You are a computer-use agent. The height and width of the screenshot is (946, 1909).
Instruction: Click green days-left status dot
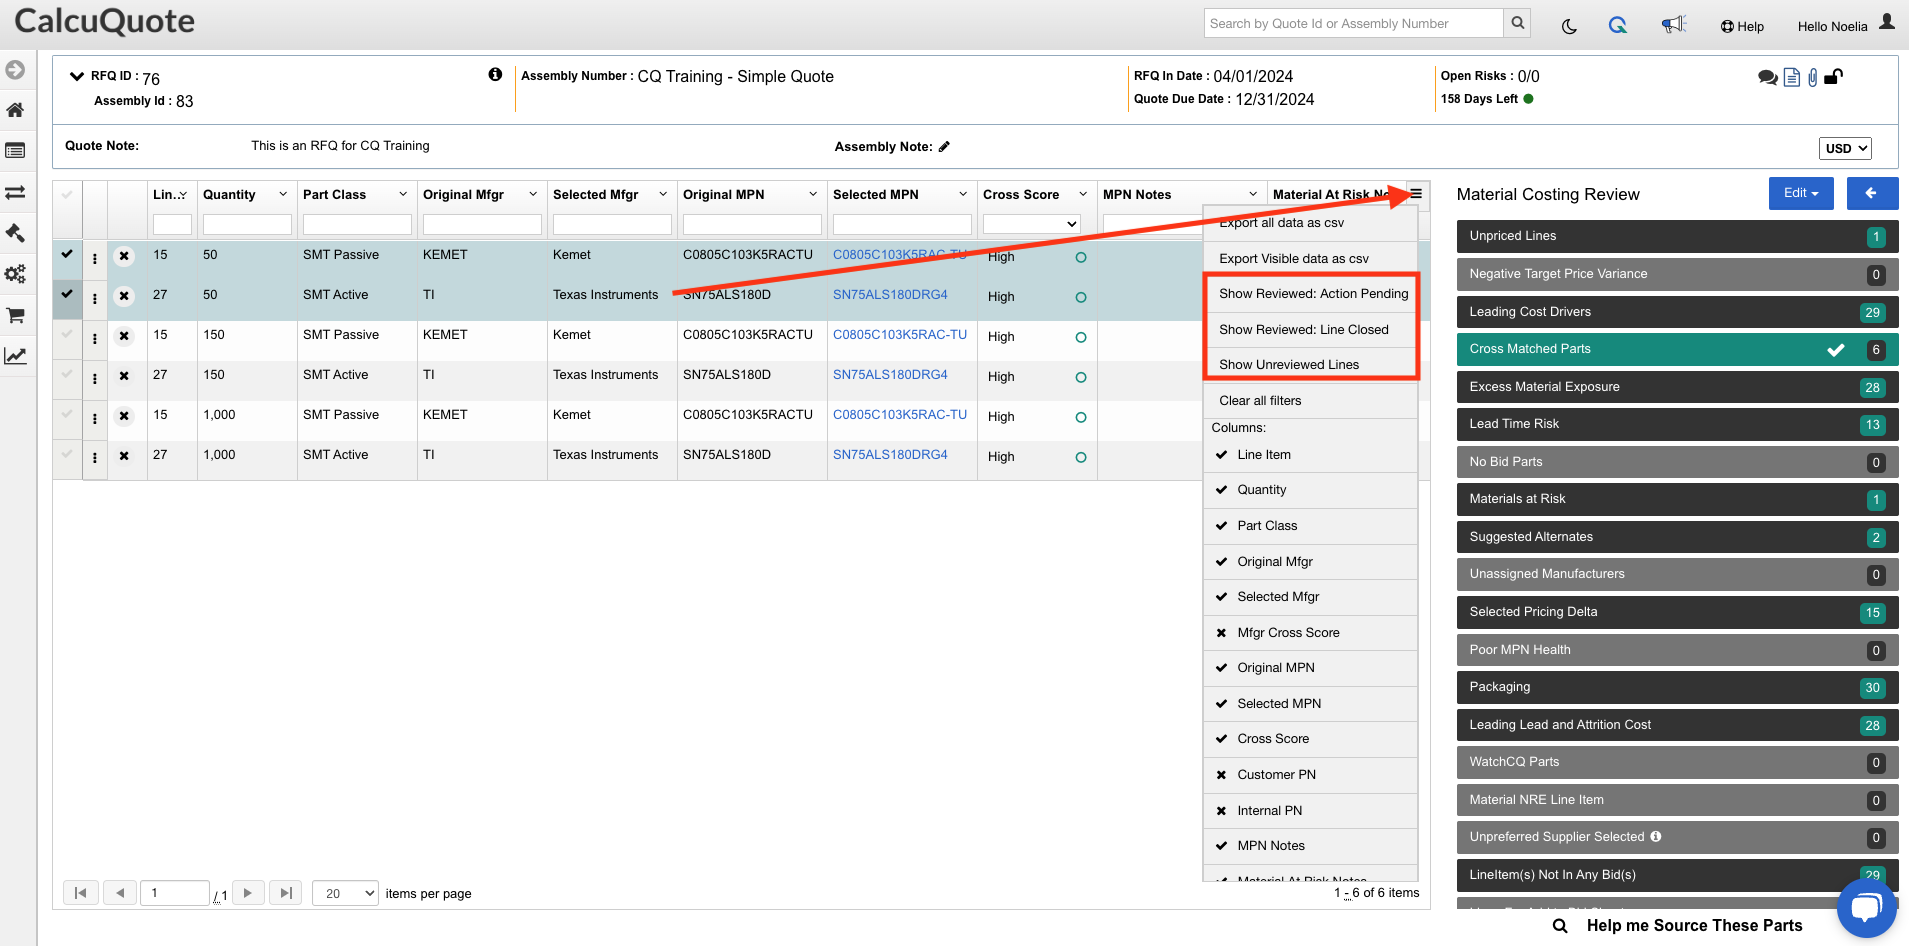tap(1528, 99)
